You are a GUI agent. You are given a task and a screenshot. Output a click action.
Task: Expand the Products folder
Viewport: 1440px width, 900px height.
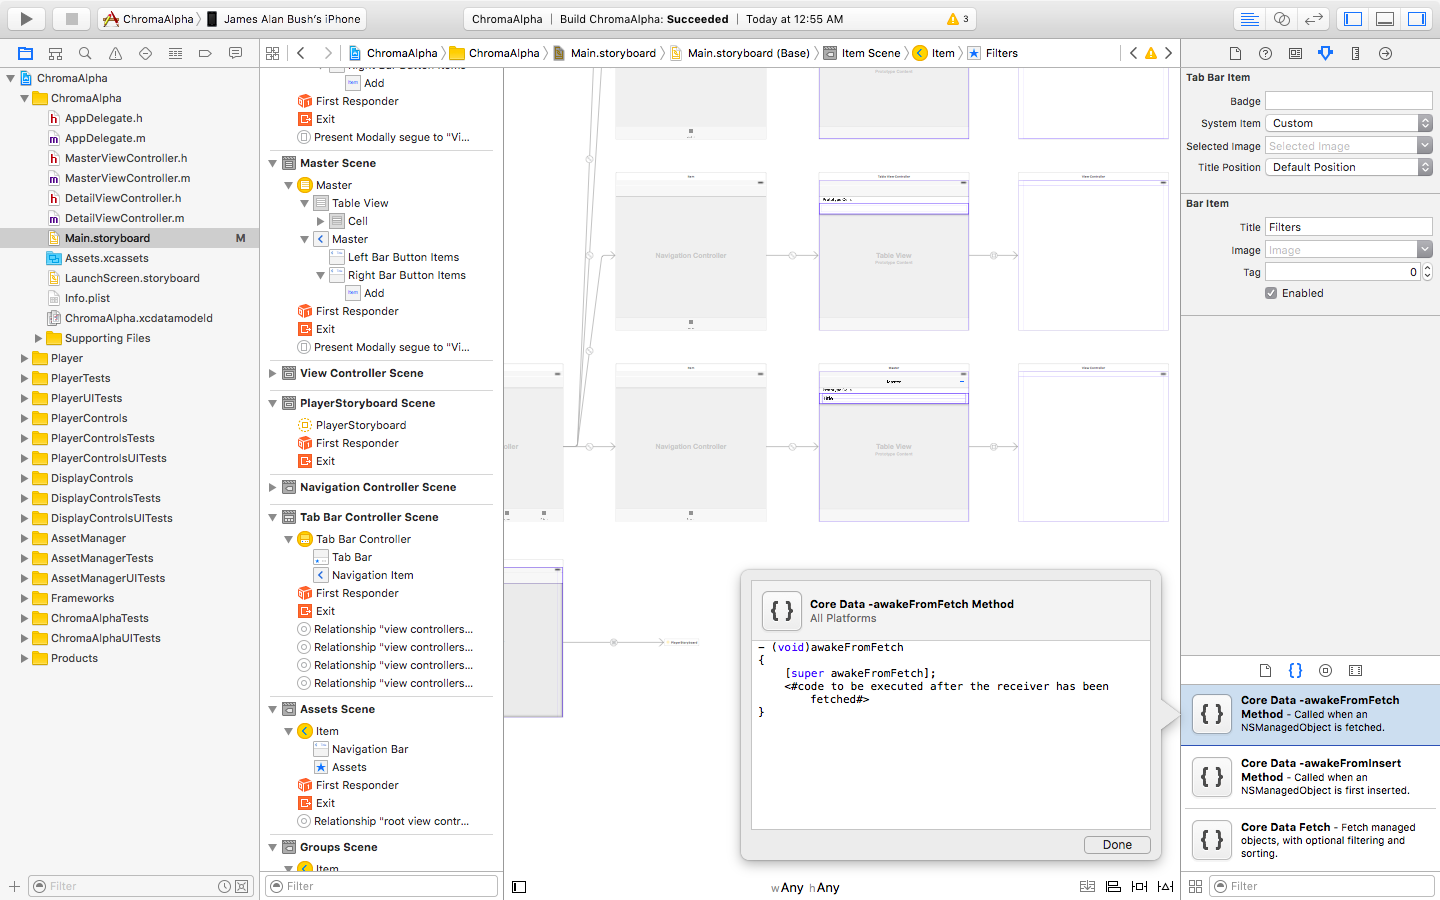[x=24, y=658]
